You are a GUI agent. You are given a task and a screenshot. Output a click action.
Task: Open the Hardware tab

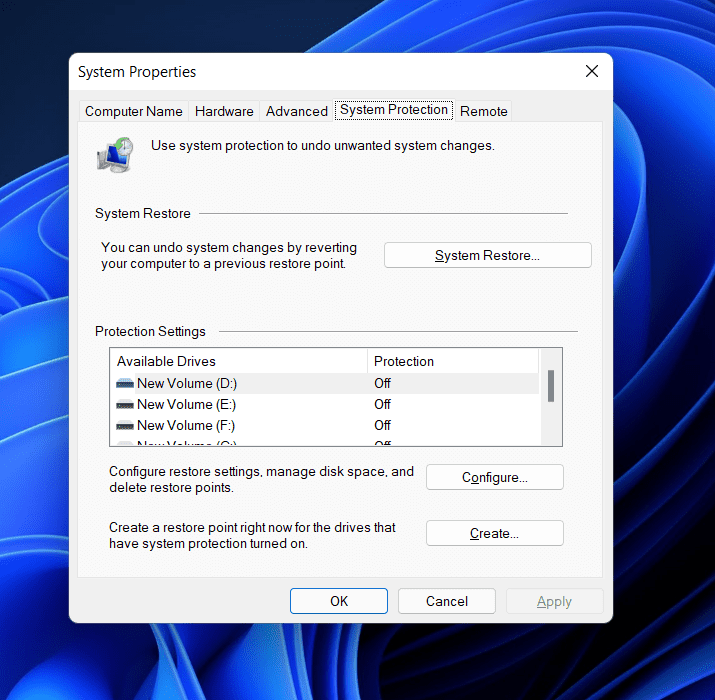(x=224, y=111)
